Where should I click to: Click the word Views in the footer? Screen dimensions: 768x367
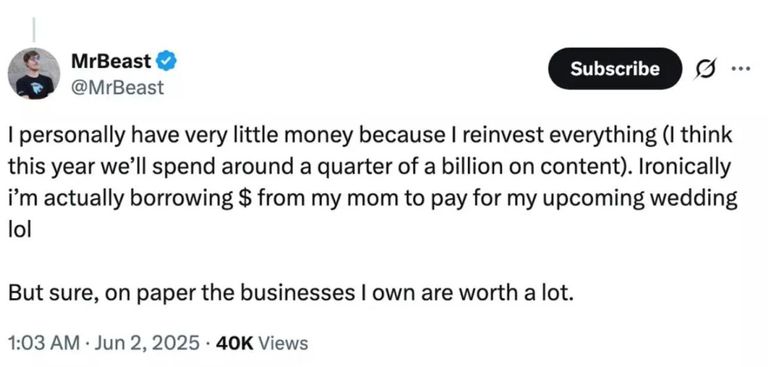[283, 343]
